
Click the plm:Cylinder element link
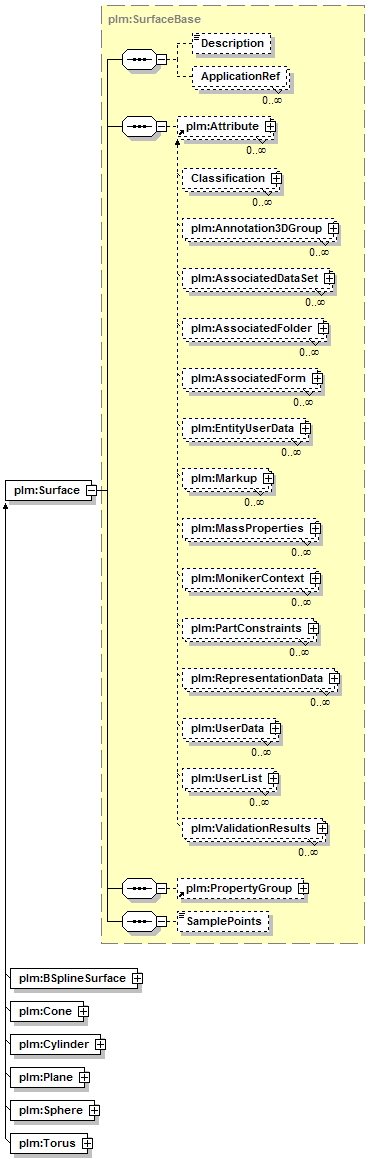click(54, 1044)
